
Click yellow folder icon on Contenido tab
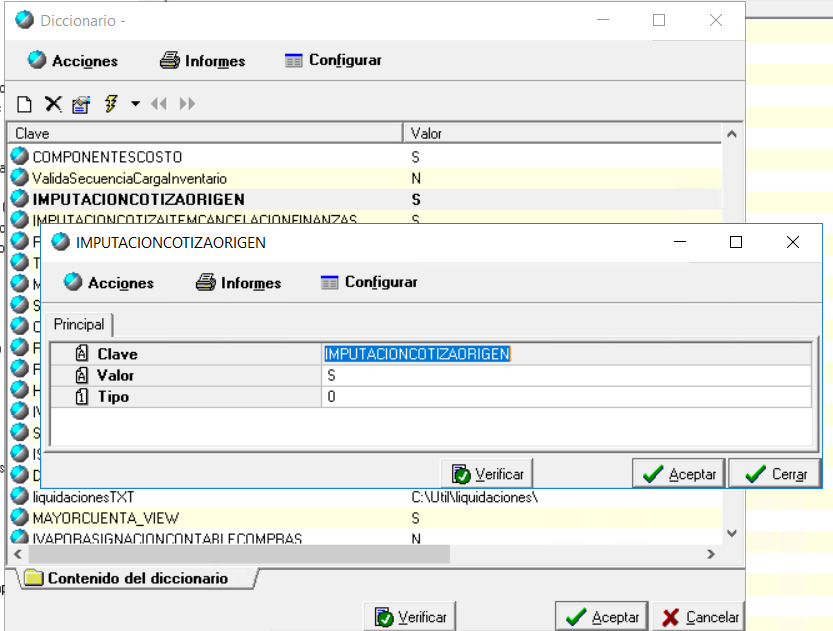33,577
